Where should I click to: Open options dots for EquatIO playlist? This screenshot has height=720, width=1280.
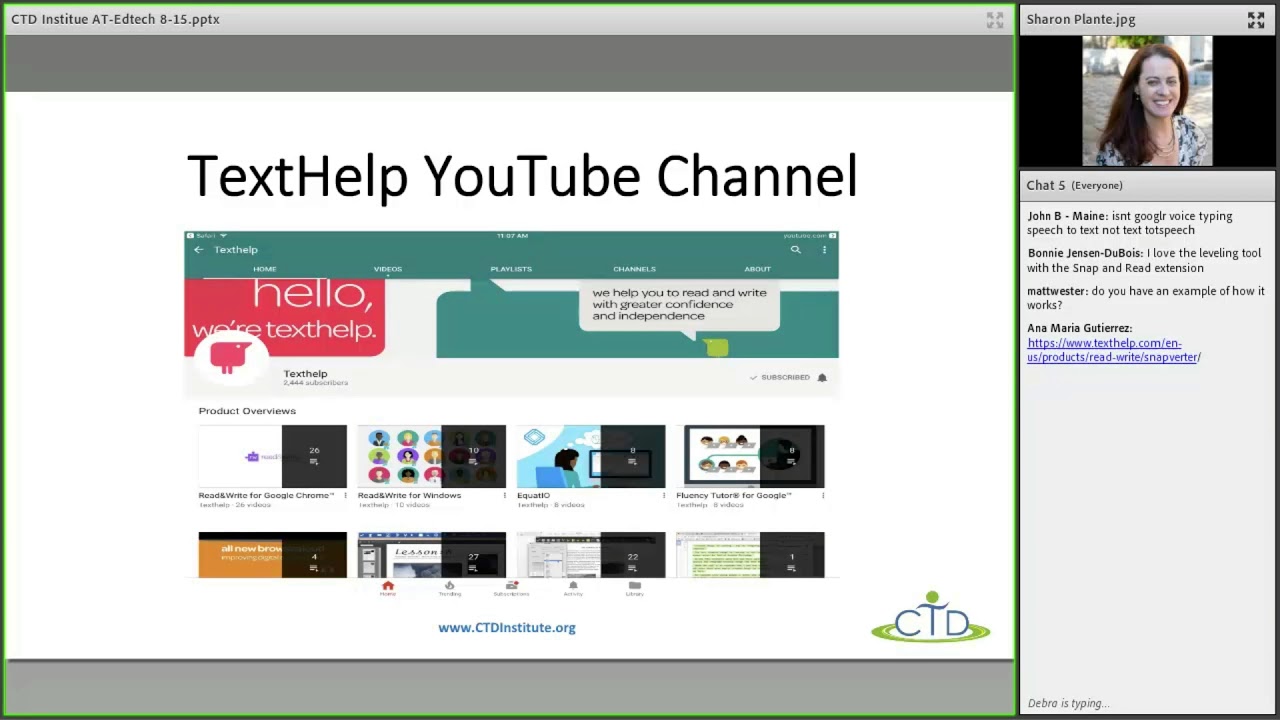(x=663, y=496)
